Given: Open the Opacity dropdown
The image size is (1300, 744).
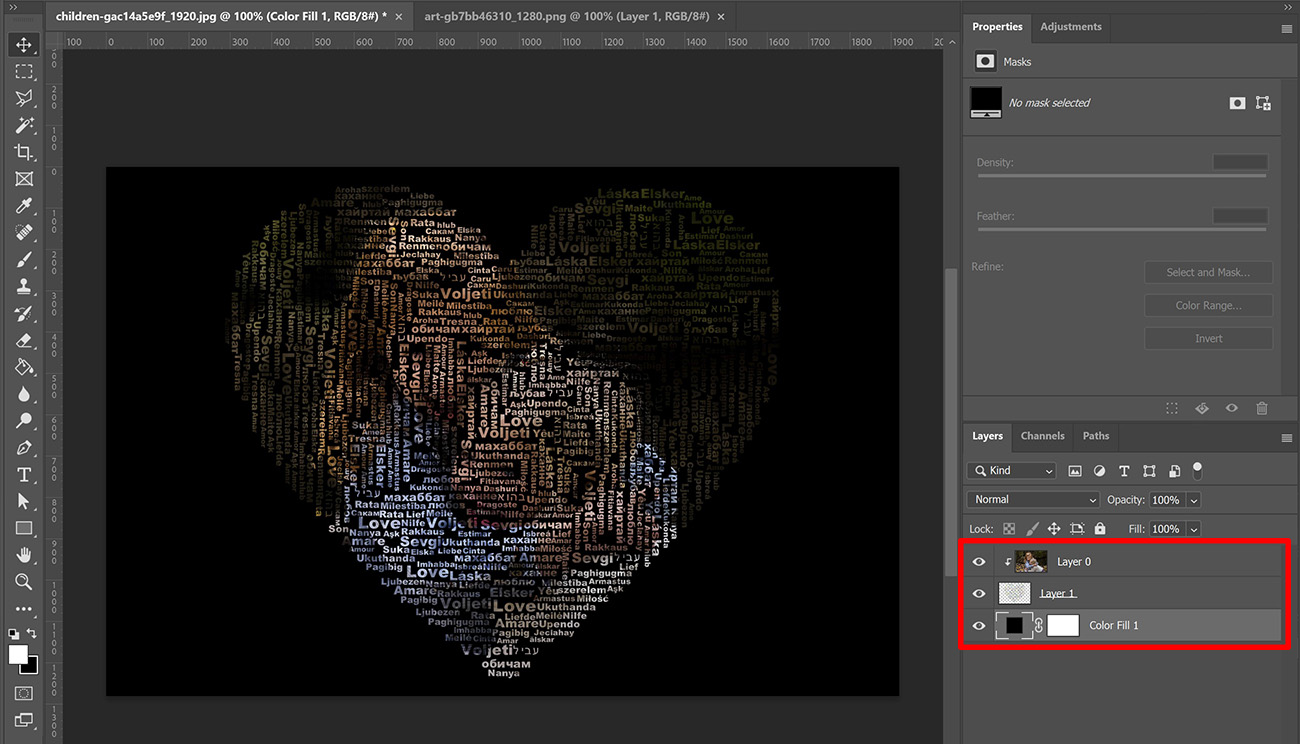Looking at the screenshot, I should pyautogui.click(x=1193, y=499).
